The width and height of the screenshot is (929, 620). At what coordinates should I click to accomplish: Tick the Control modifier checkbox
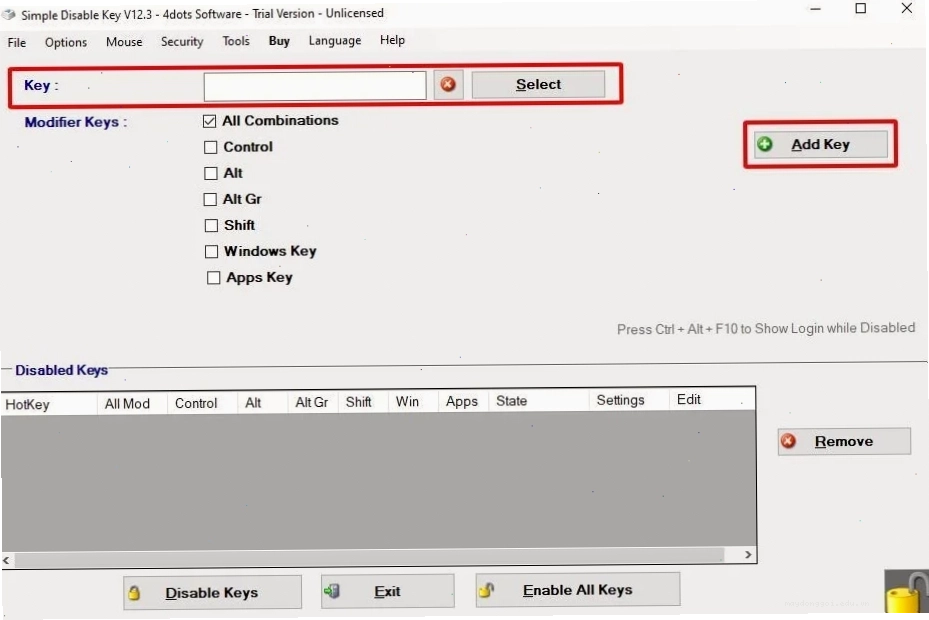coord(210,147)
